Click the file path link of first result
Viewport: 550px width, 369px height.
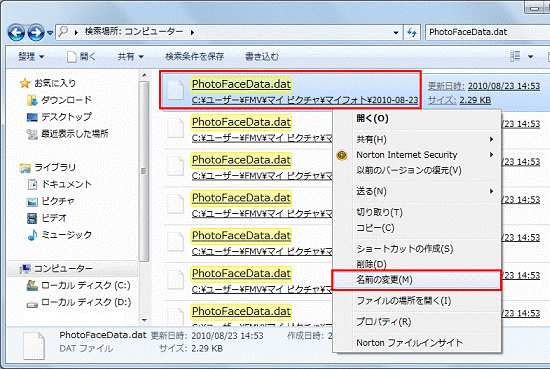point(305,100)
